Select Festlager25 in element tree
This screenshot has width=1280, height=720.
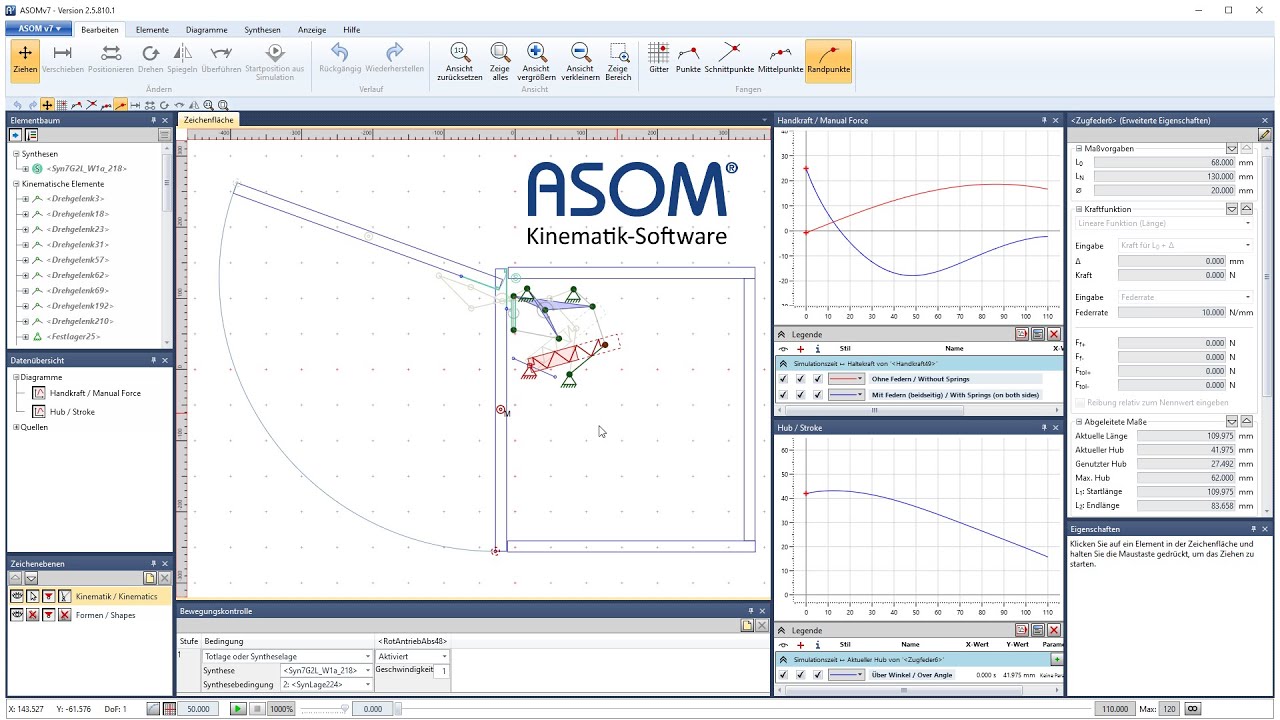pyautogui.click(x=72, y=336)
